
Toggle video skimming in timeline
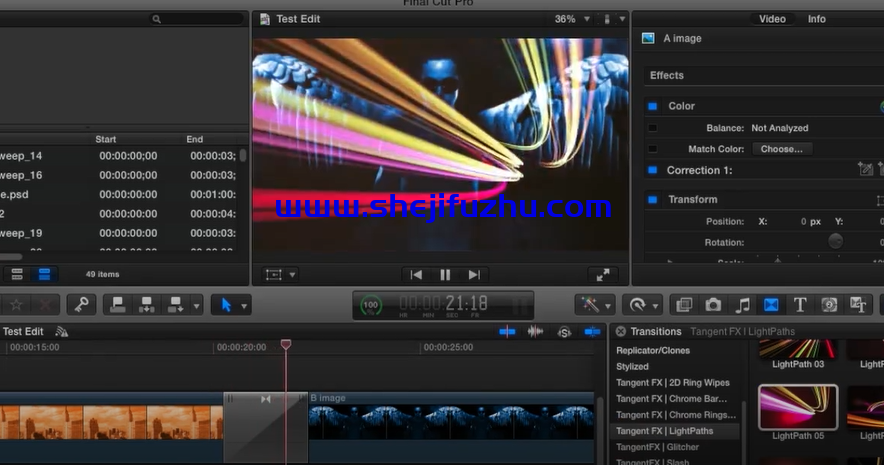[507, 332]
